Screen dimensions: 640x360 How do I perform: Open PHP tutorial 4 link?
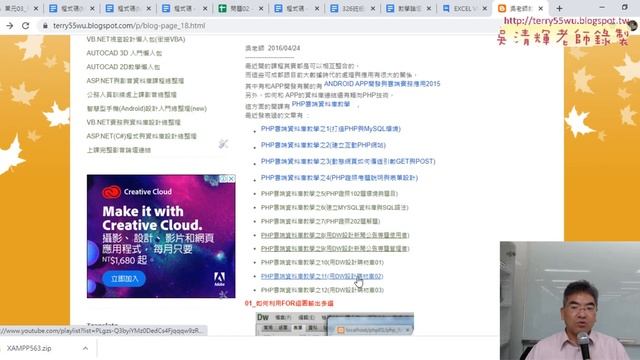(339, 178)
